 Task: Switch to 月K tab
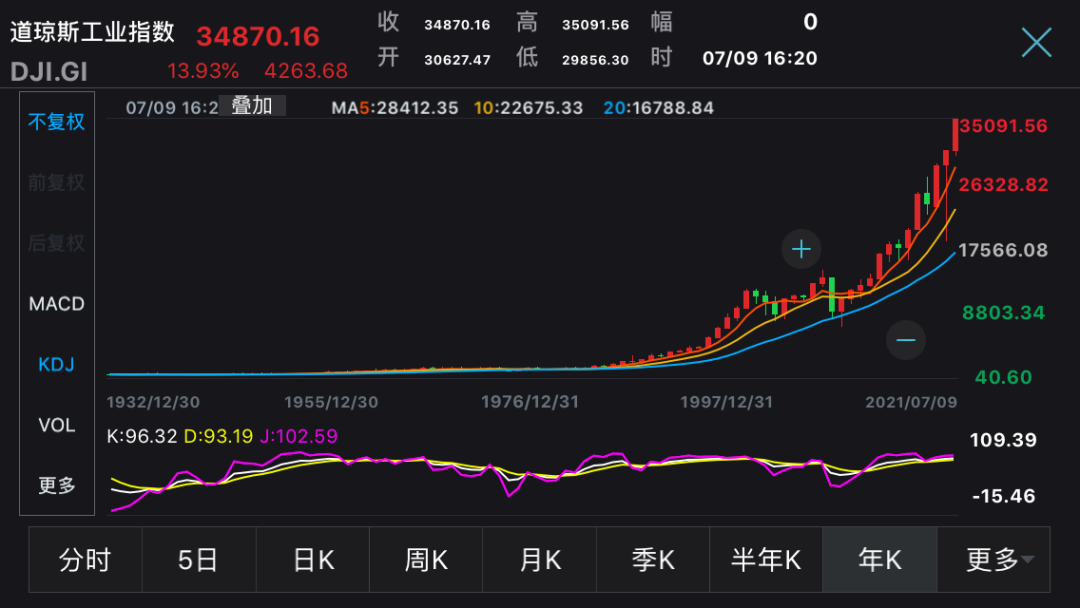(539, 560)
